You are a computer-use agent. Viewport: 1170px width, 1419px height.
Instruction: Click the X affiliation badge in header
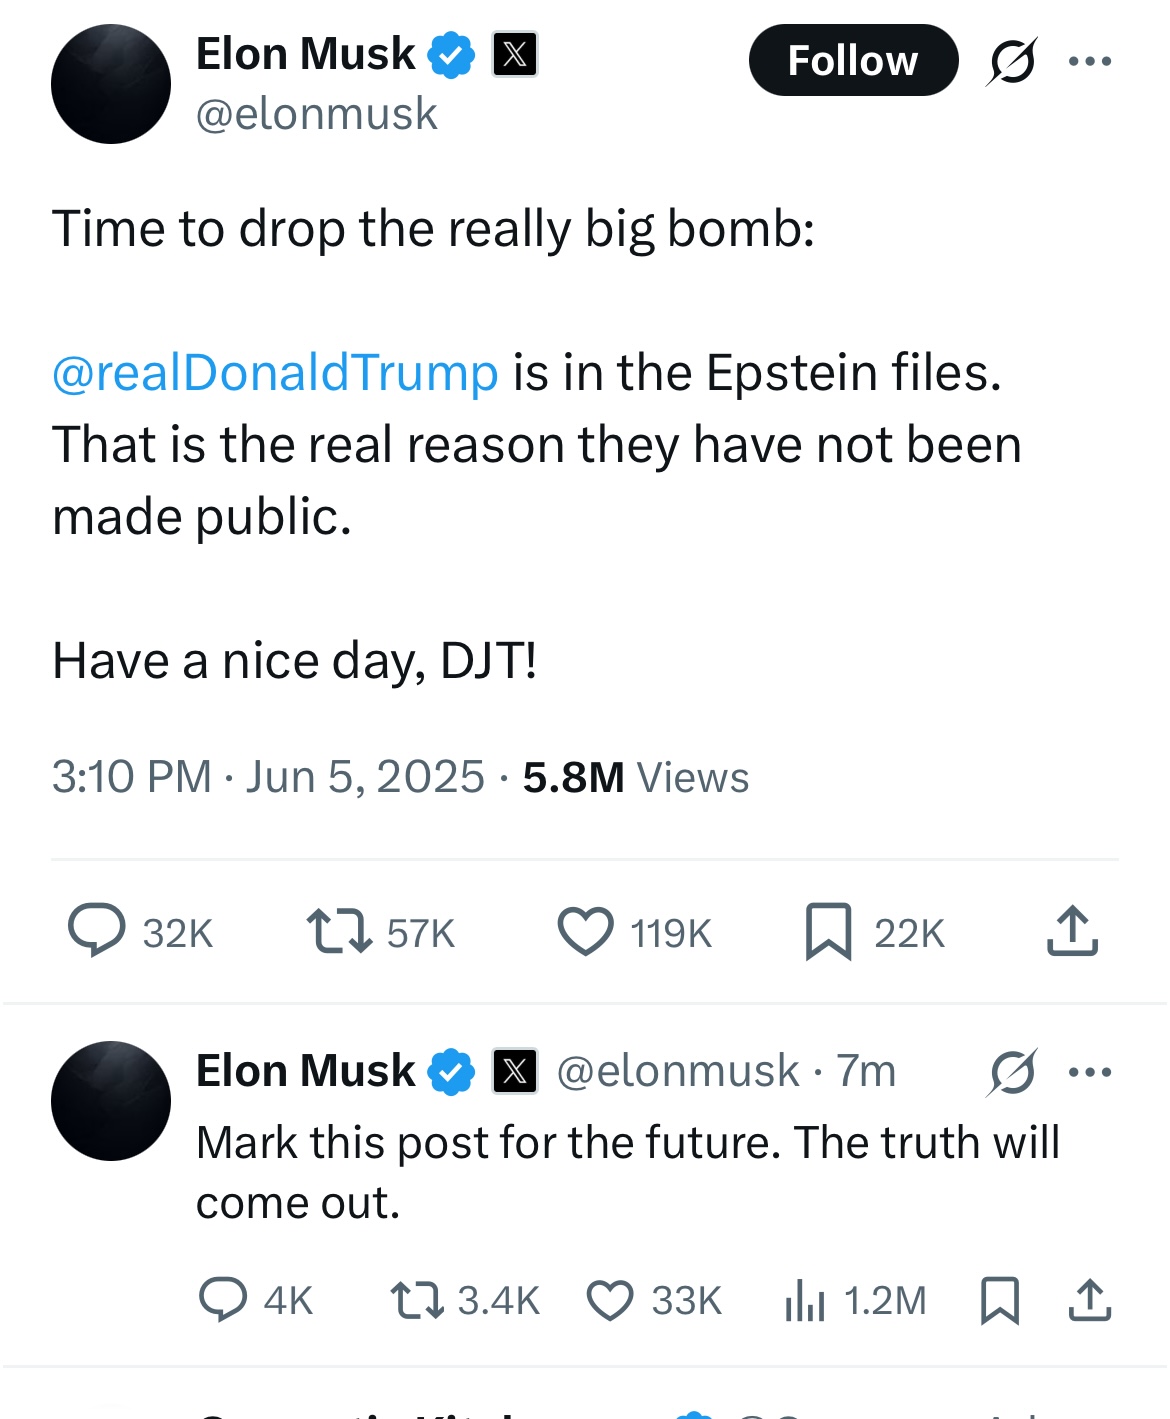click(x=515, y=55)
